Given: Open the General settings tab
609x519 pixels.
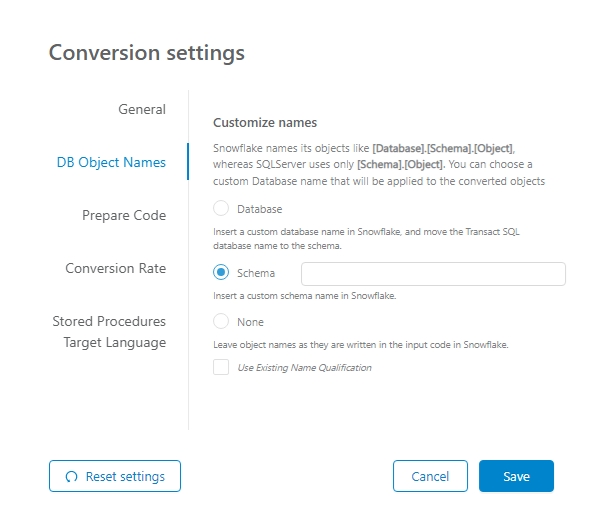Looking at the screenshot, I should pos(141,108).
